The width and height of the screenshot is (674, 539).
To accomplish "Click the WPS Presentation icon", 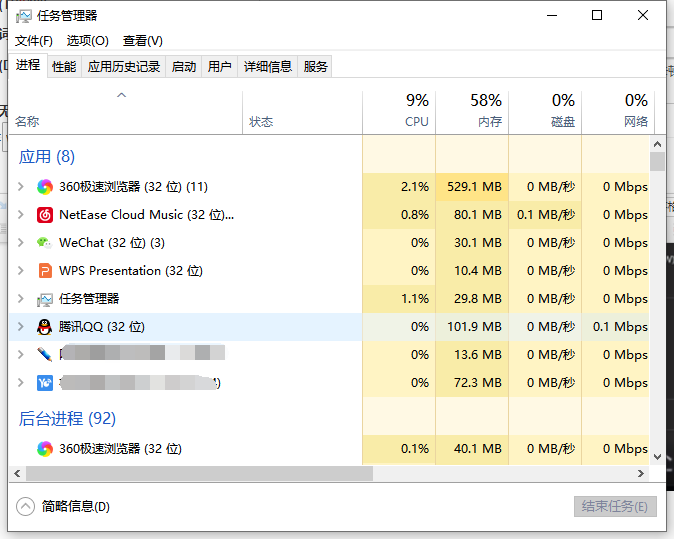I will point(45,271).
